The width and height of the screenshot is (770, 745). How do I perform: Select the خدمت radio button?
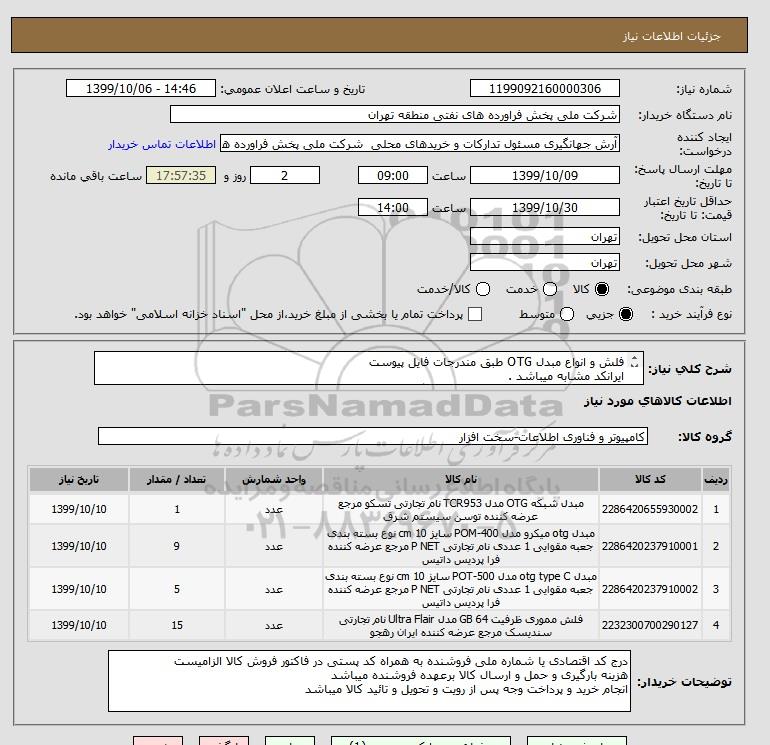coord(550,289)
